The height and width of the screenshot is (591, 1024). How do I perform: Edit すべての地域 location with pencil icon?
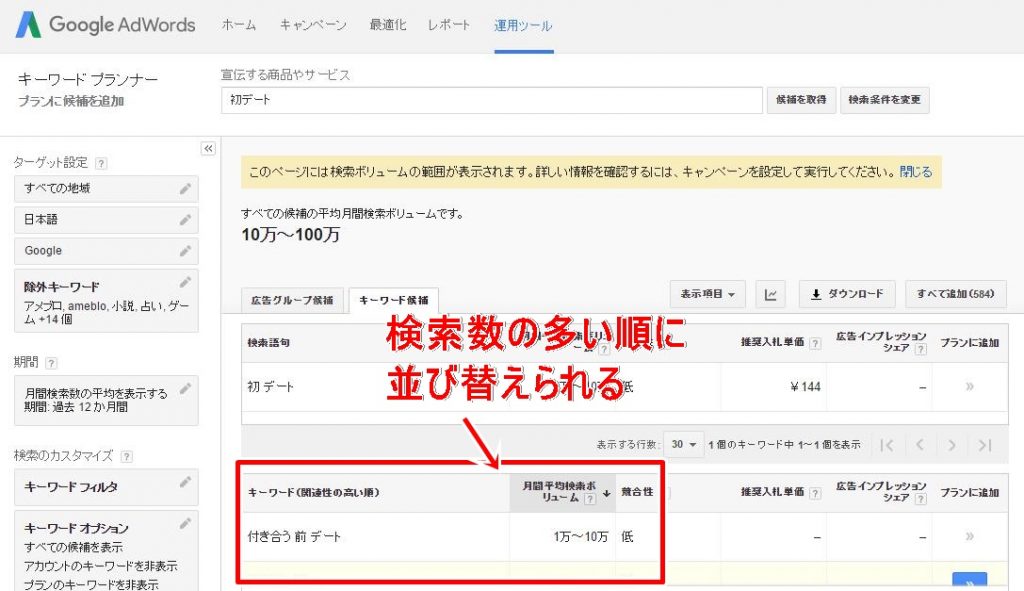185,189
